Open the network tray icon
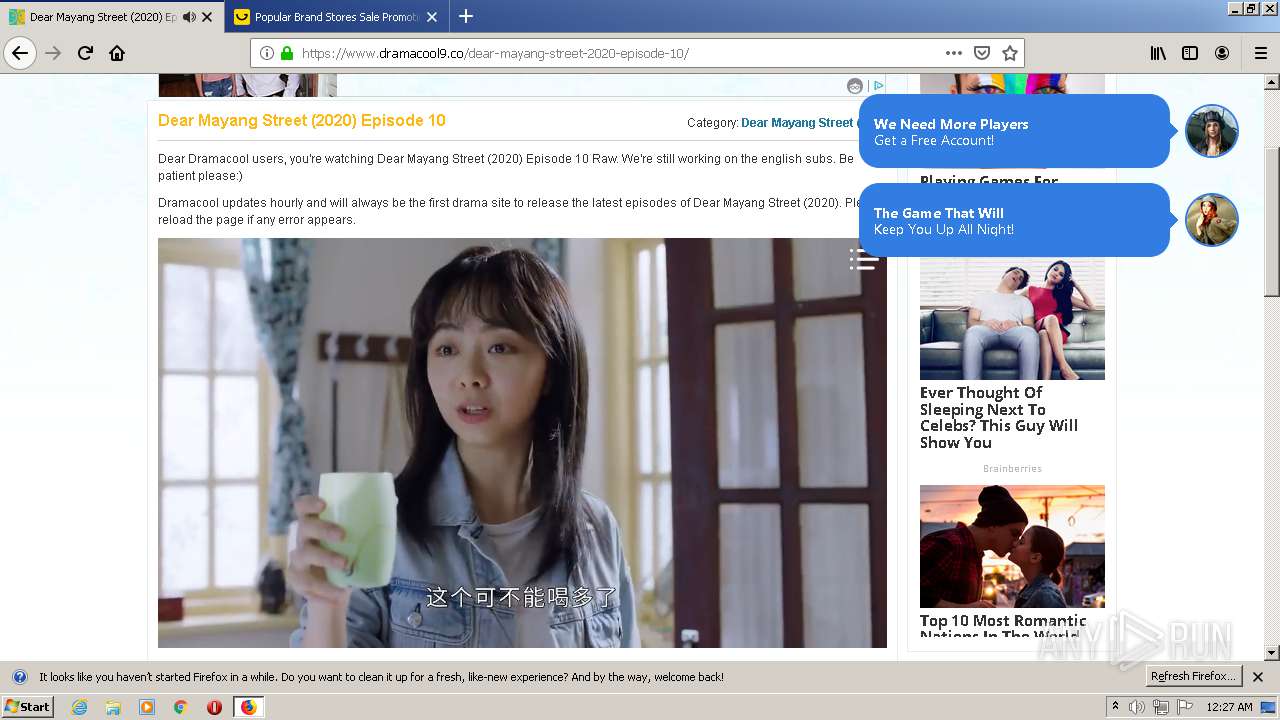This screenshot has width=1280, height=720. pos(1161,707)
